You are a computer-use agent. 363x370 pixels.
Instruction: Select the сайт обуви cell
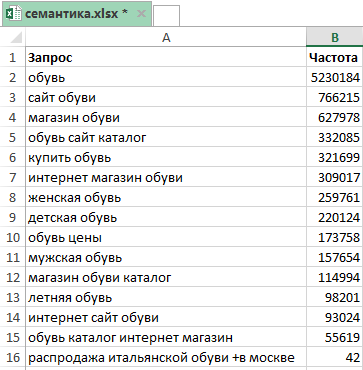(x=166, y=97)
